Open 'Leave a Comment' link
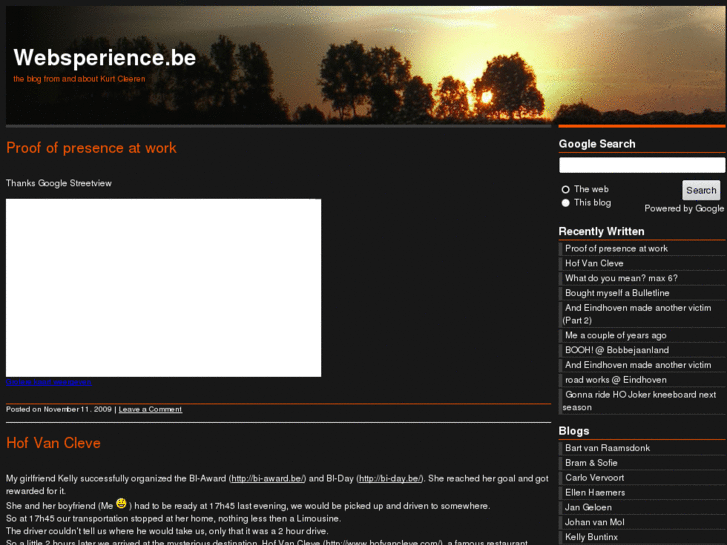 pos(150,409)
